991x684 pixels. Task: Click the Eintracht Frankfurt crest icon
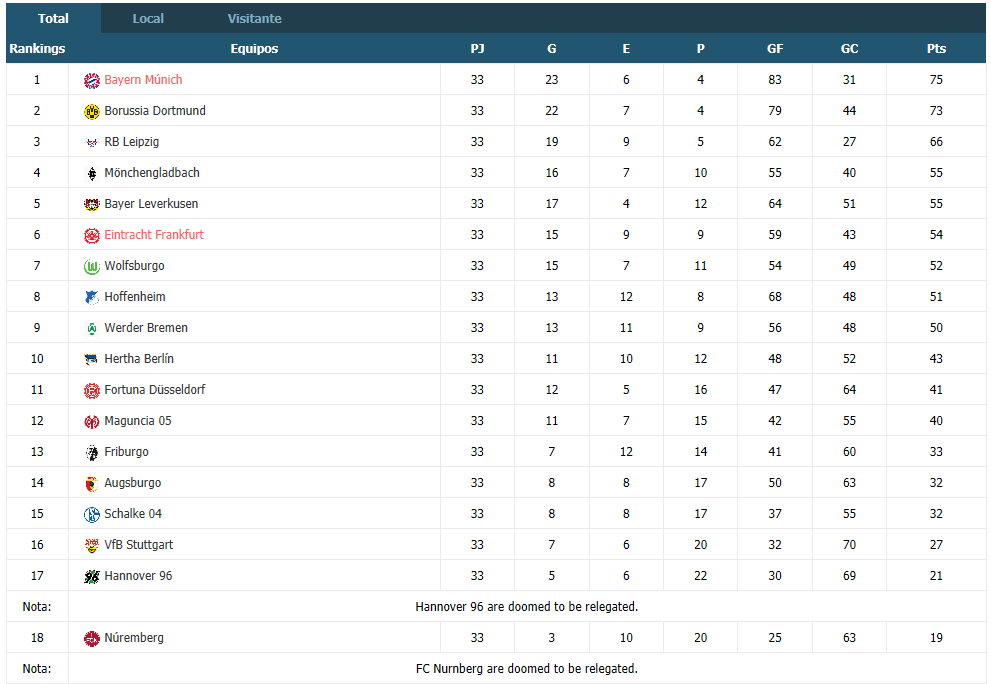(92, 235)
